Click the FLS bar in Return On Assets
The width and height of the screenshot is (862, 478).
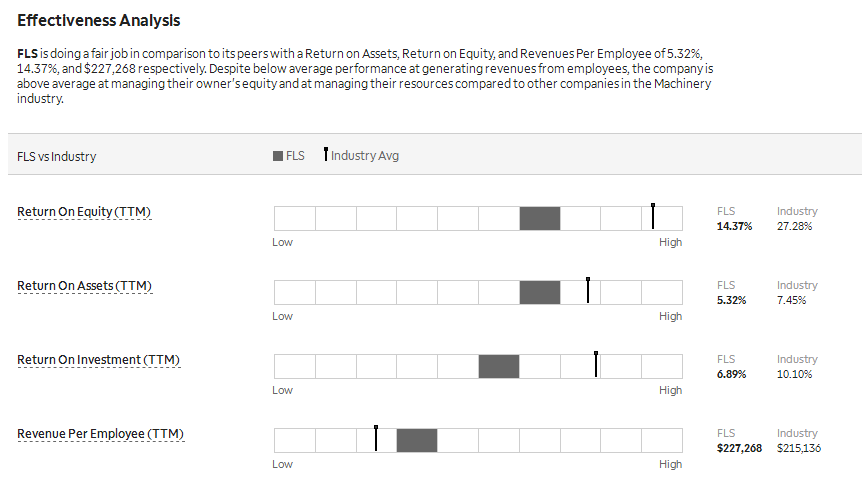539,292
